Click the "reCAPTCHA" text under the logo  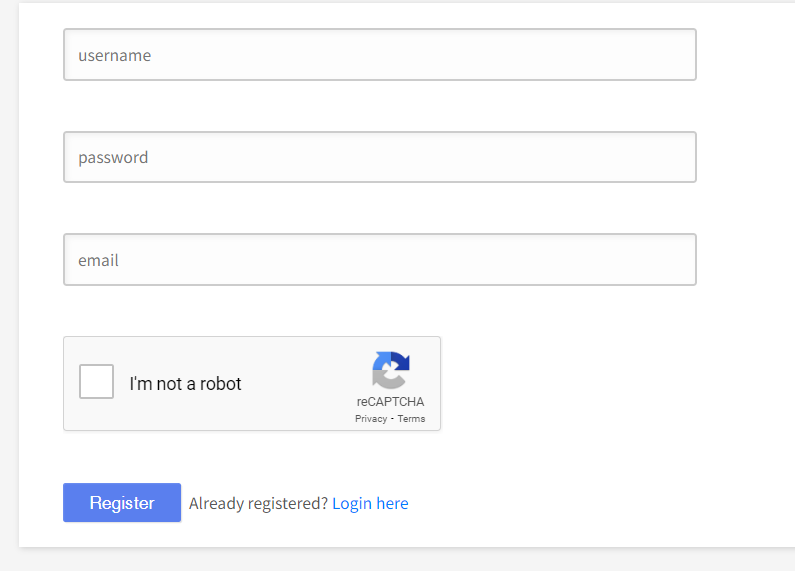point(390,402)
